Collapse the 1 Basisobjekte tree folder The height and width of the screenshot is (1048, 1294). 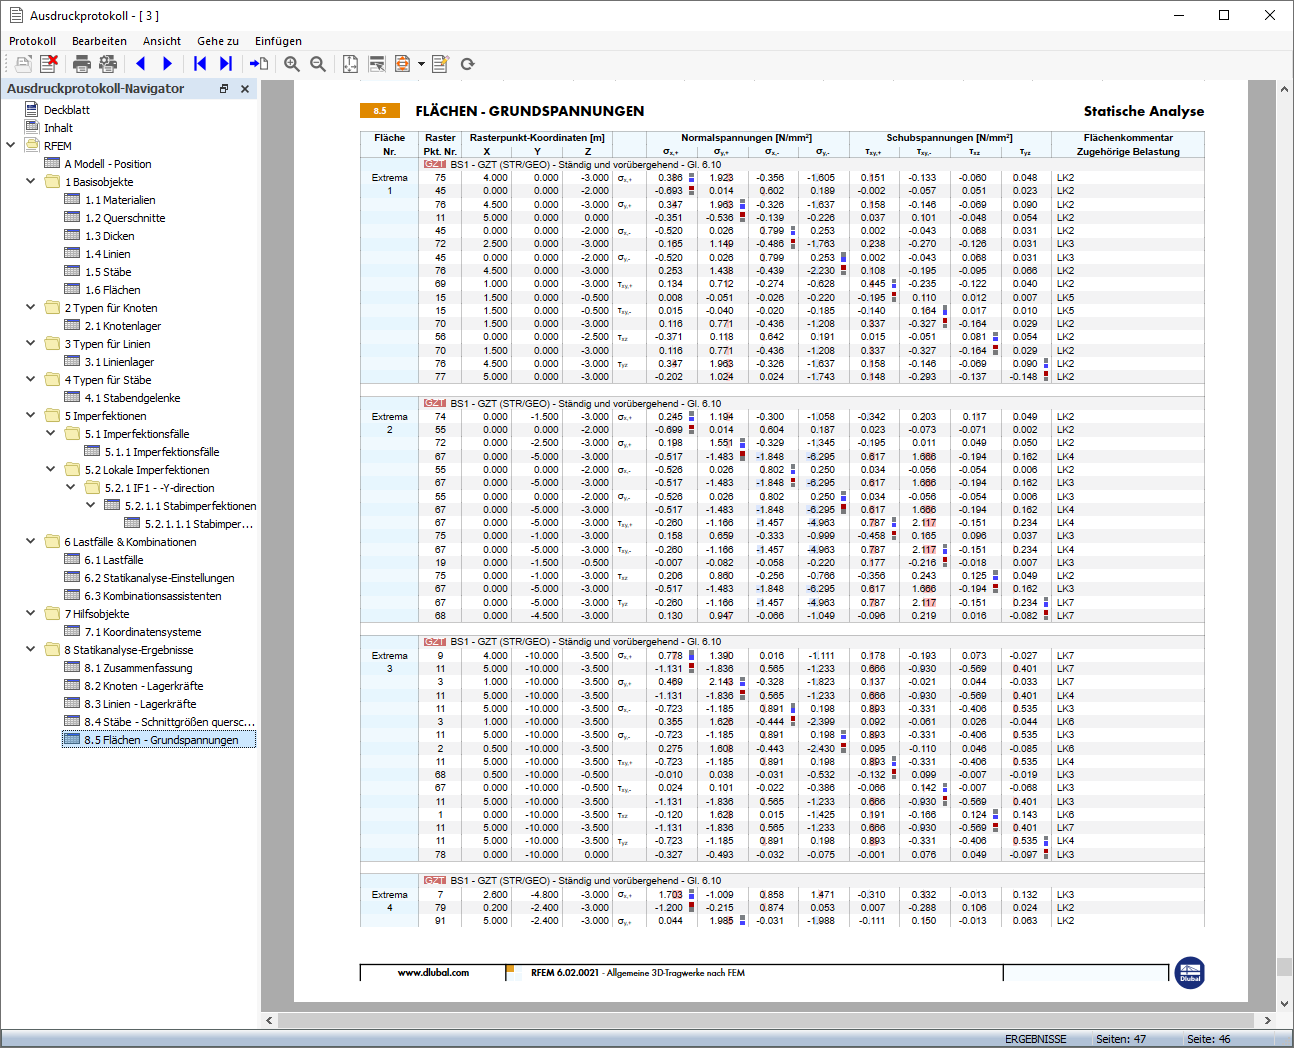(30, 181)
